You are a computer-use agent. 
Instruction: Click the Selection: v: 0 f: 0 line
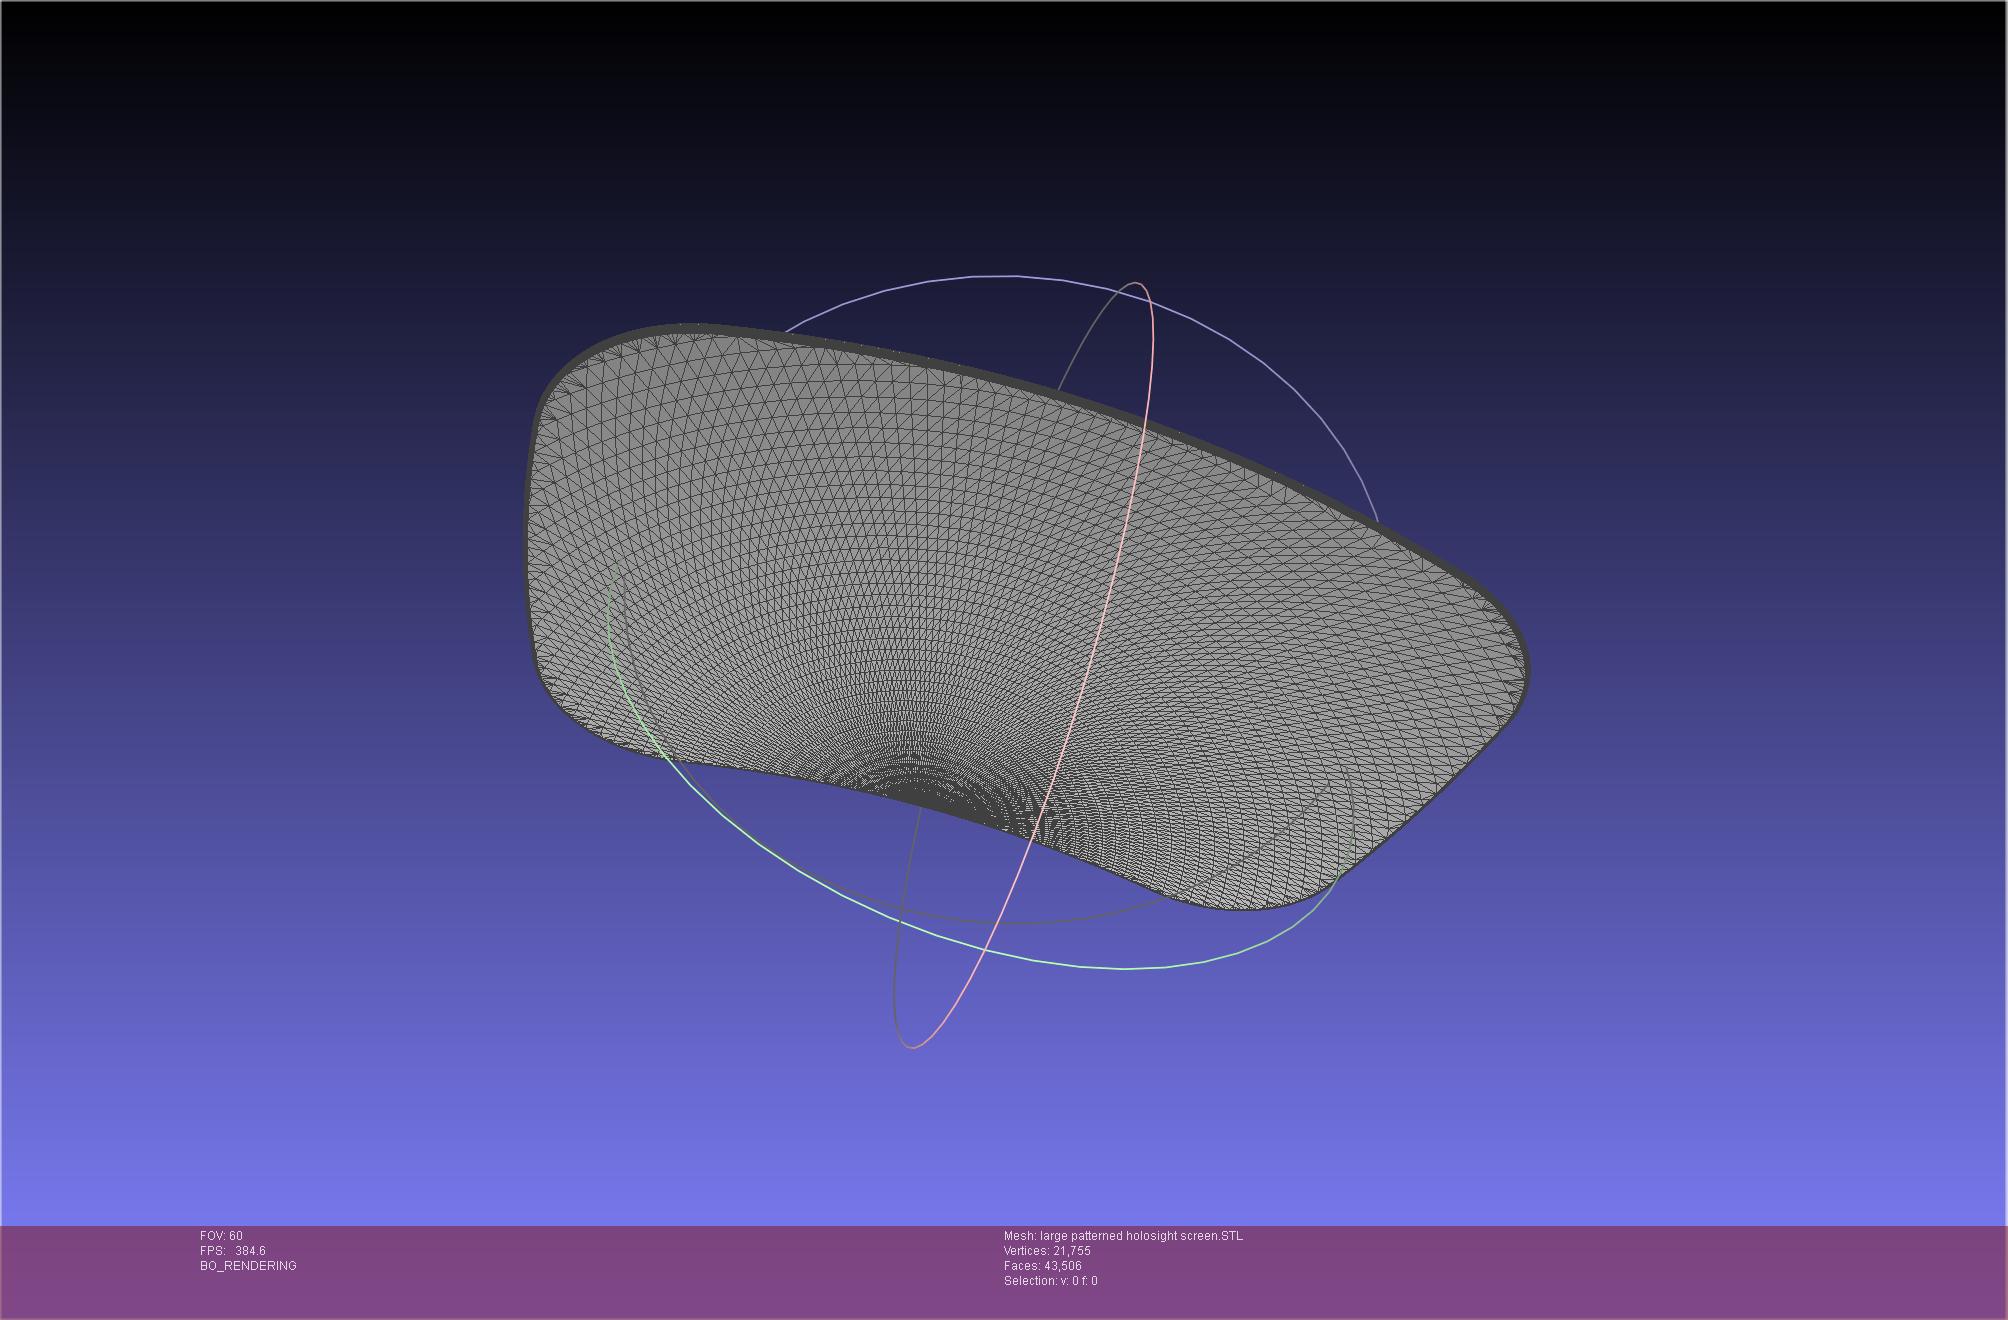[x=1050, y=1281]
